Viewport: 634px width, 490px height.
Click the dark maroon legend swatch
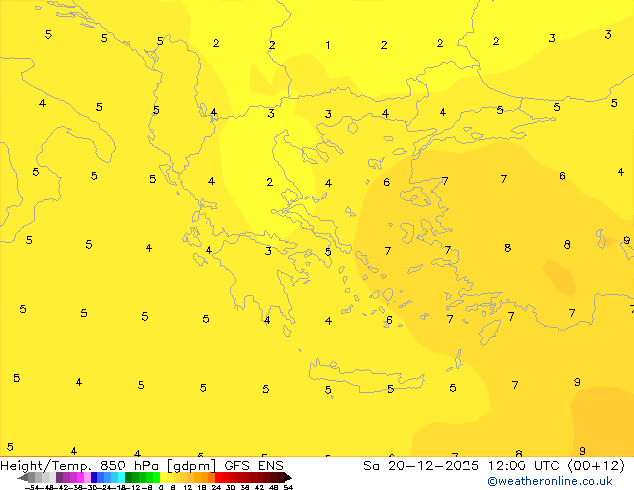(x=281, y=477)
